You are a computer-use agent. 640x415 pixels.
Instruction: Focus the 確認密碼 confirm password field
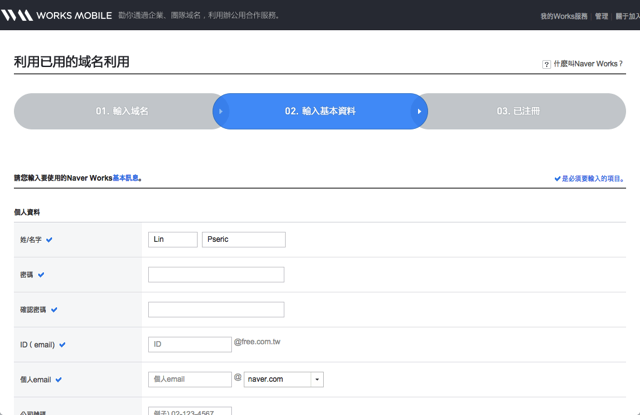pos(216,309)
